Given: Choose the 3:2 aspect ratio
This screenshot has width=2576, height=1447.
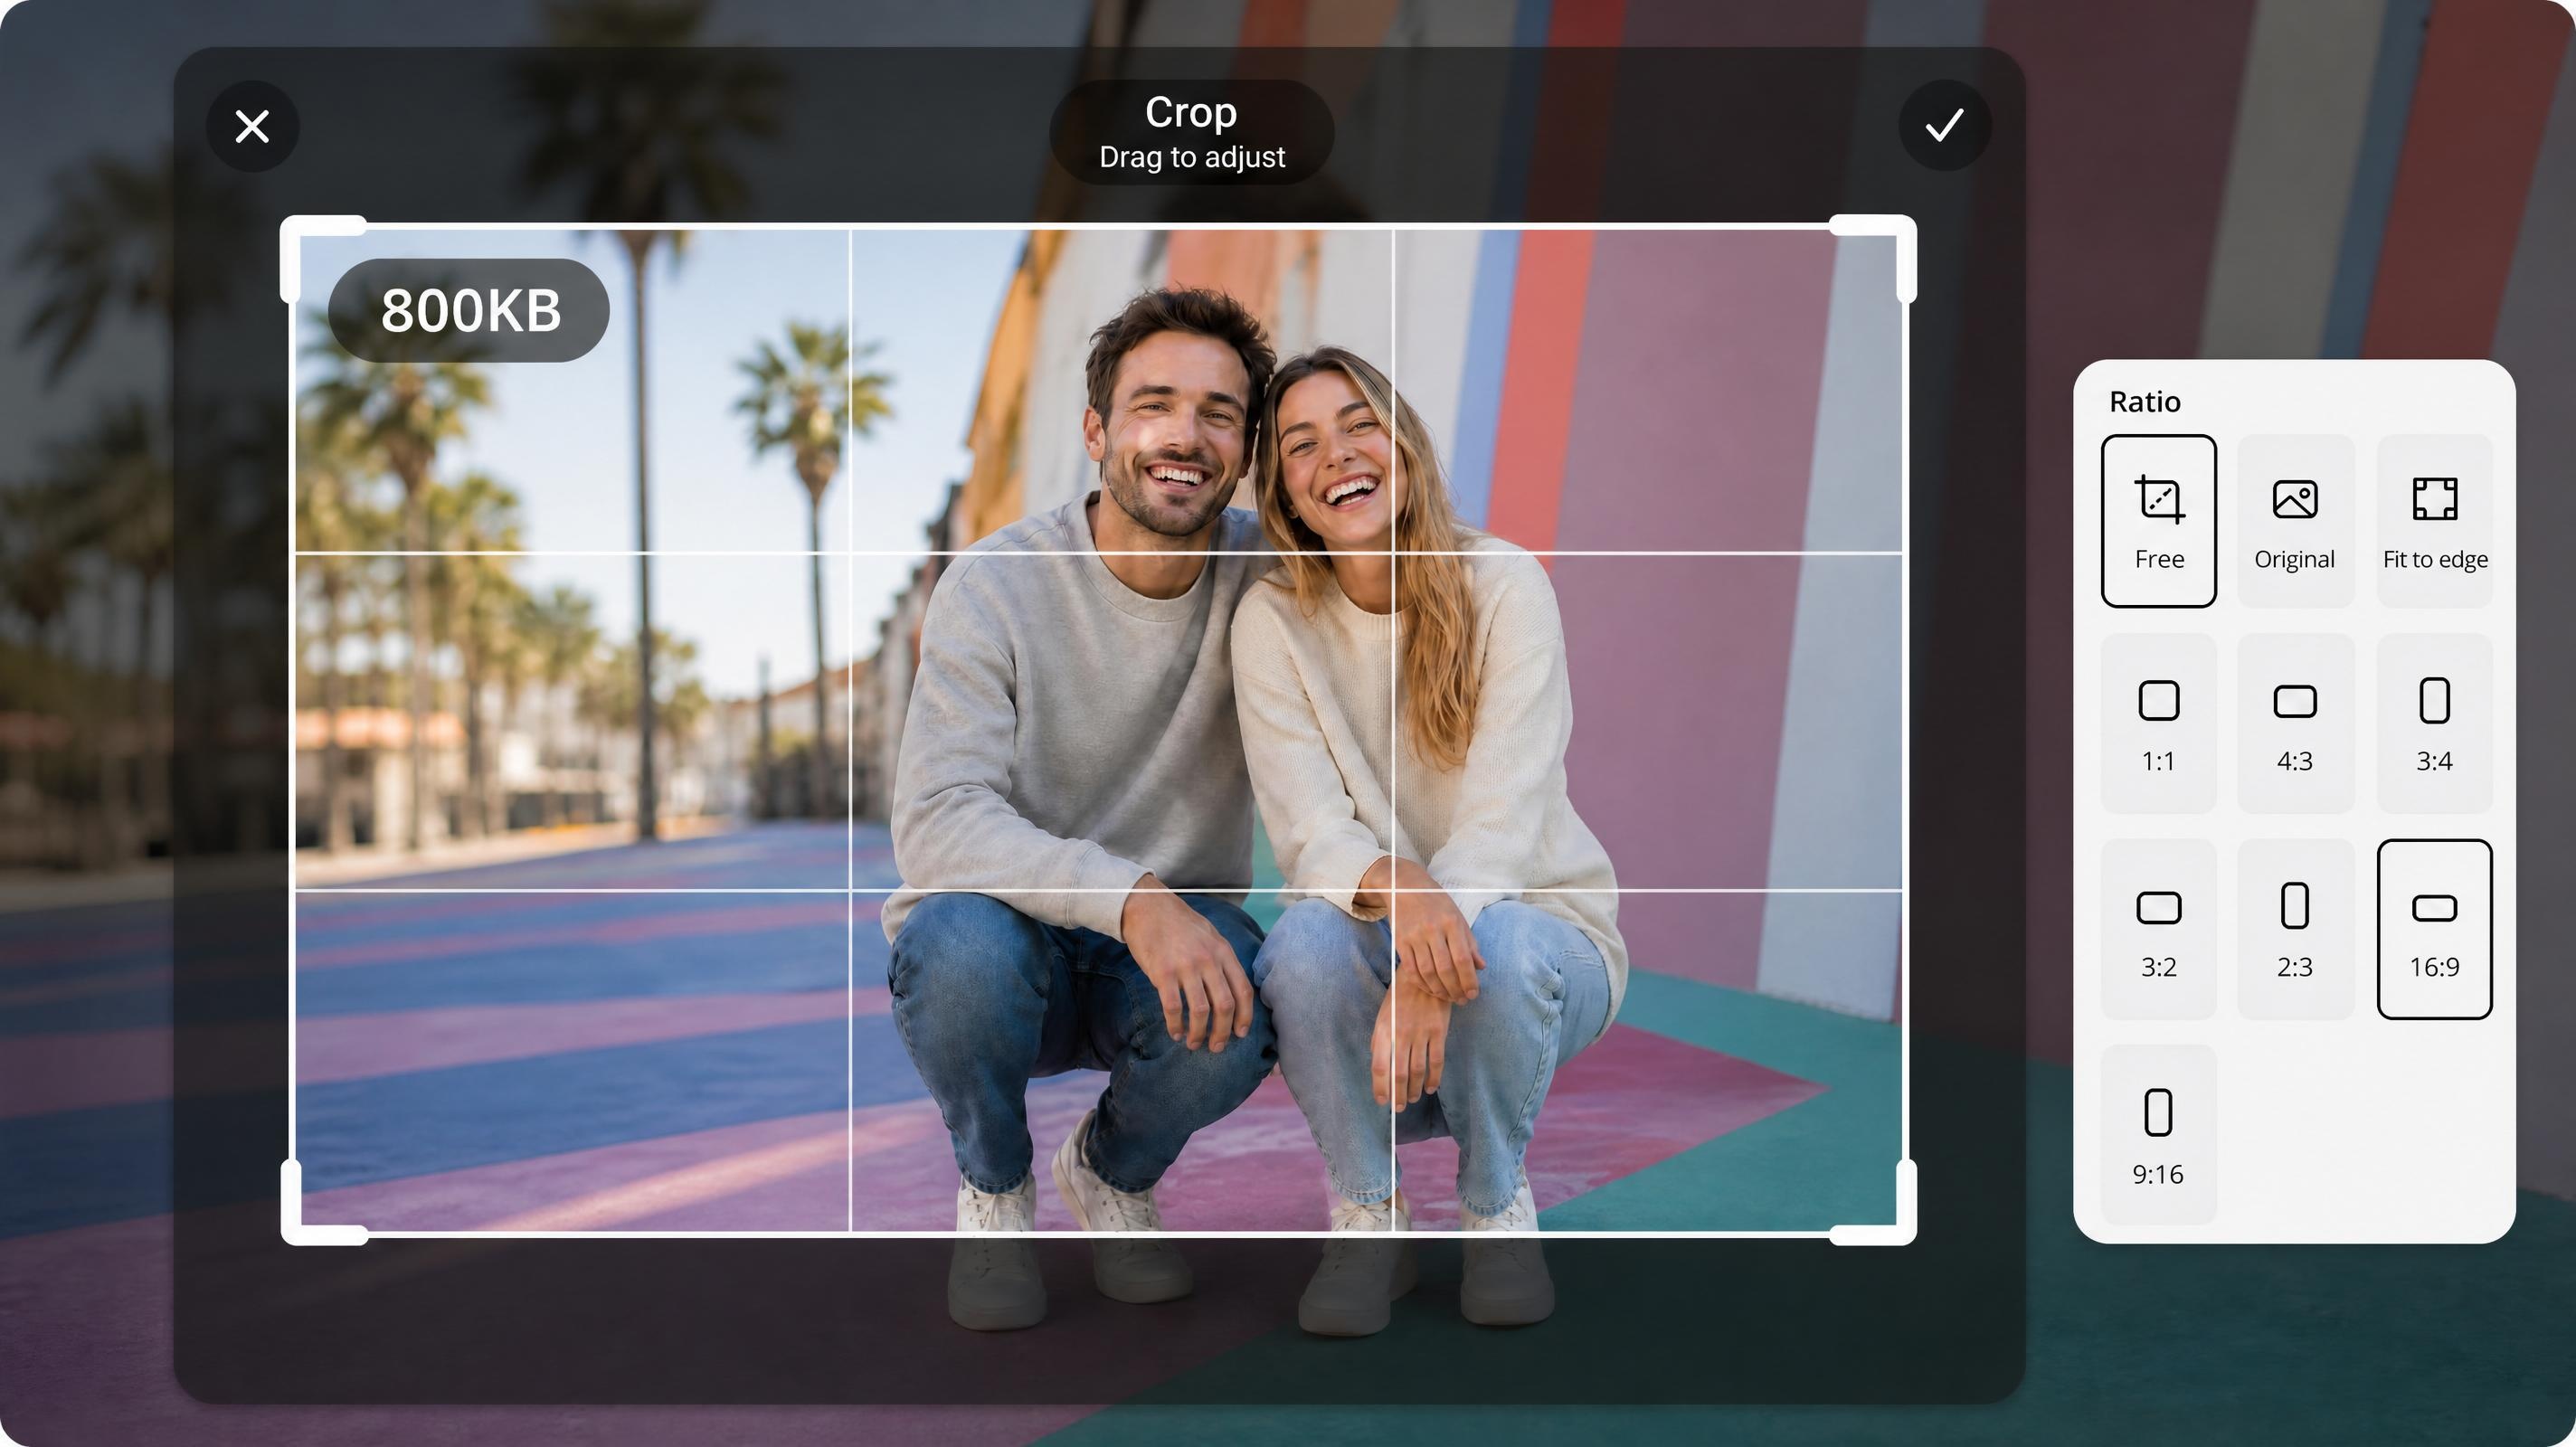Looking at the screenshot, I should pos(2158,929).
